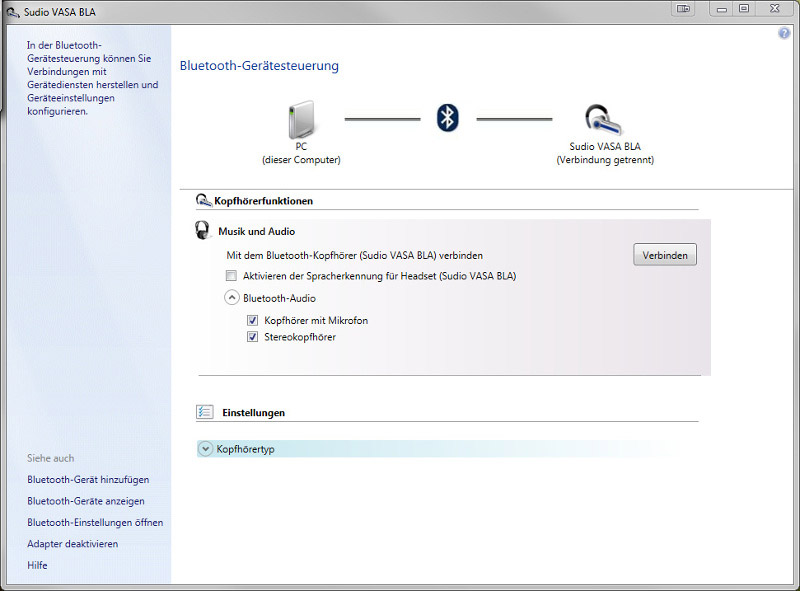Click the Bluetooth logo icon
This screenshot has height=591, width=800.
tap(447, 118)
